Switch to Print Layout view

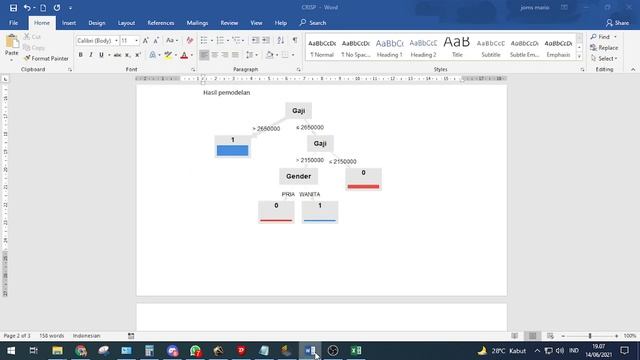tap(532, 336)
